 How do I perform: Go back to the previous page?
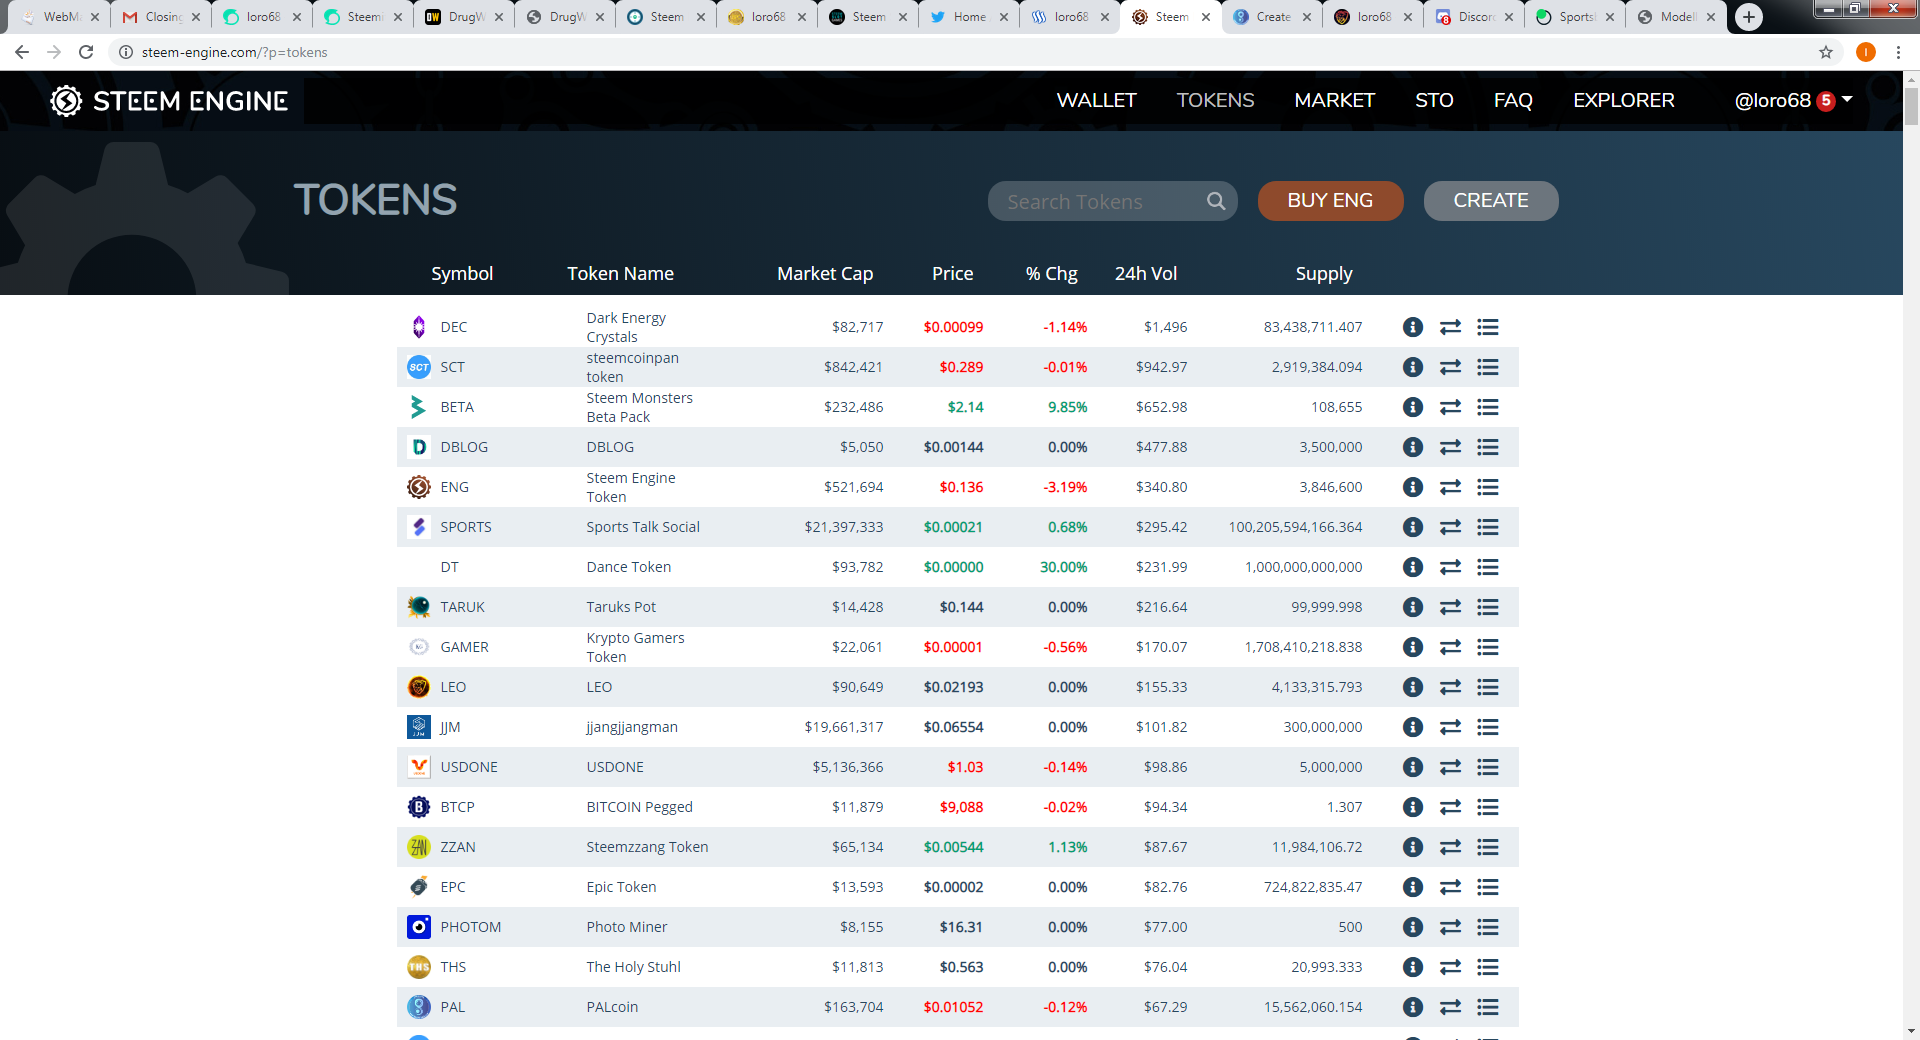click(x=22, y=52)
